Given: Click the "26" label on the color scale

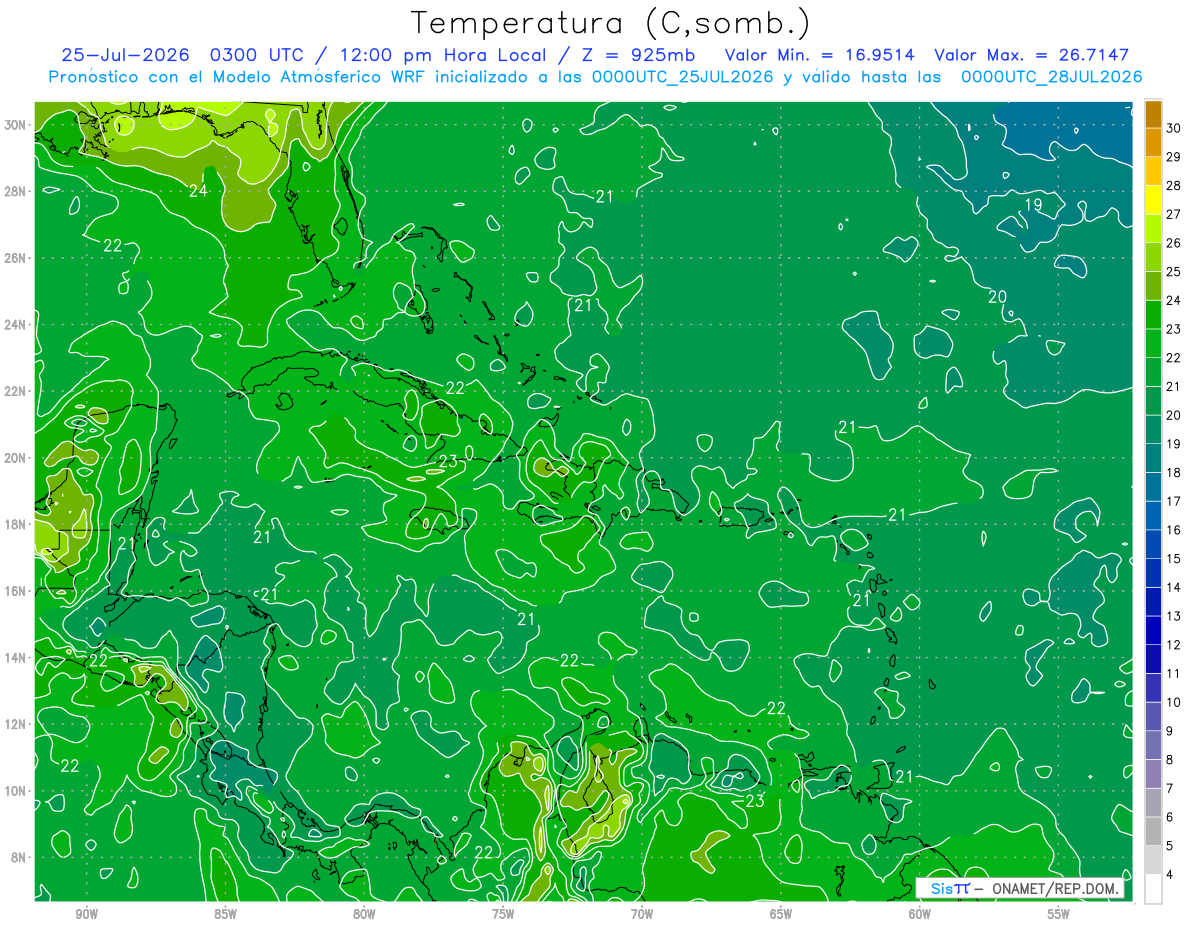Looking at the screenshot, I should (1174, 243).
